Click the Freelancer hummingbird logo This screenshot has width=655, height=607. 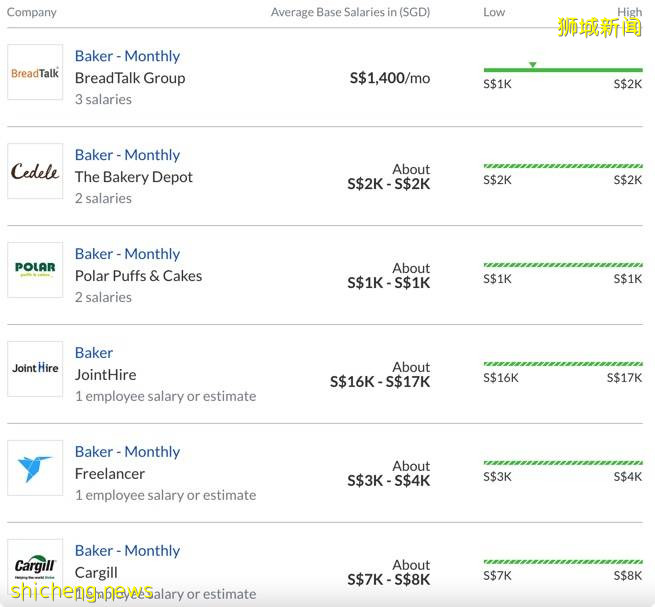[35, 468]
